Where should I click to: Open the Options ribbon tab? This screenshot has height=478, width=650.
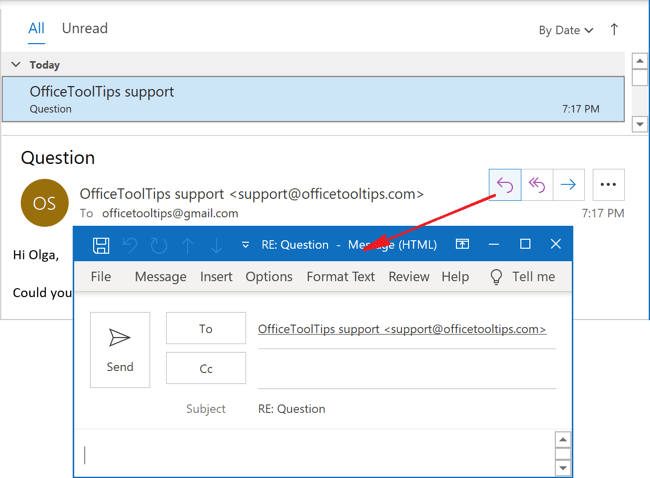(269, 277)
